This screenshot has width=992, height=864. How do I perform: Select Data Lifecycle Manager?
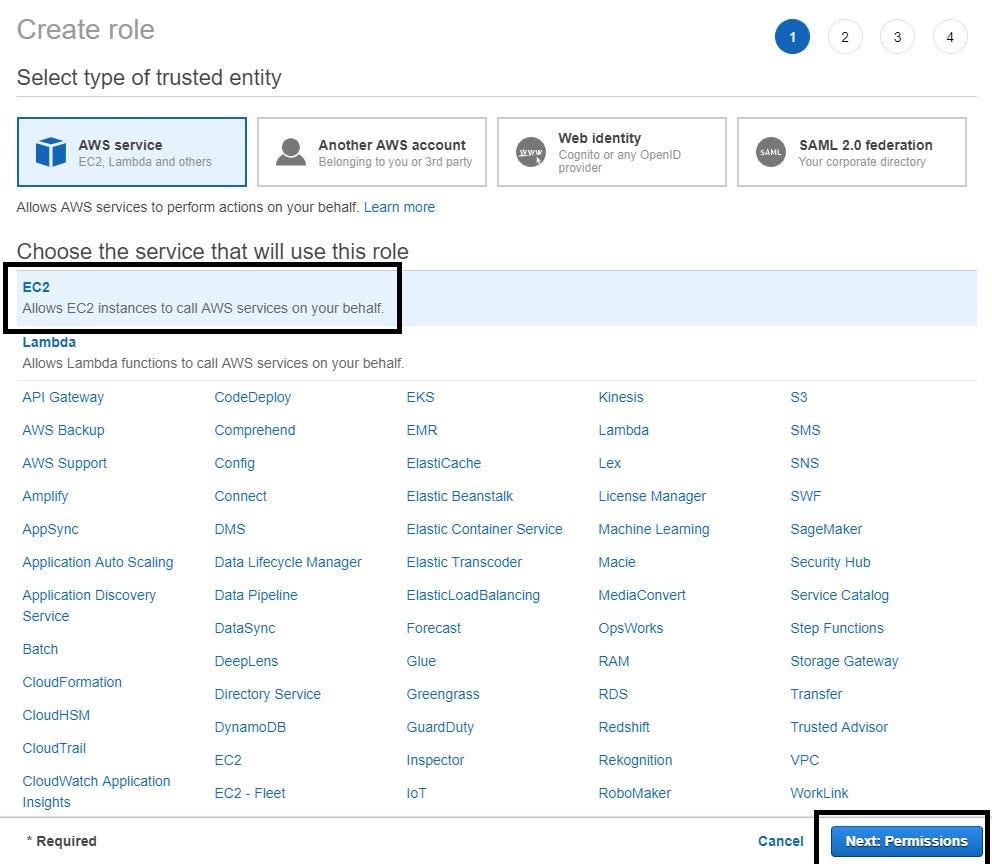point(288,562)
